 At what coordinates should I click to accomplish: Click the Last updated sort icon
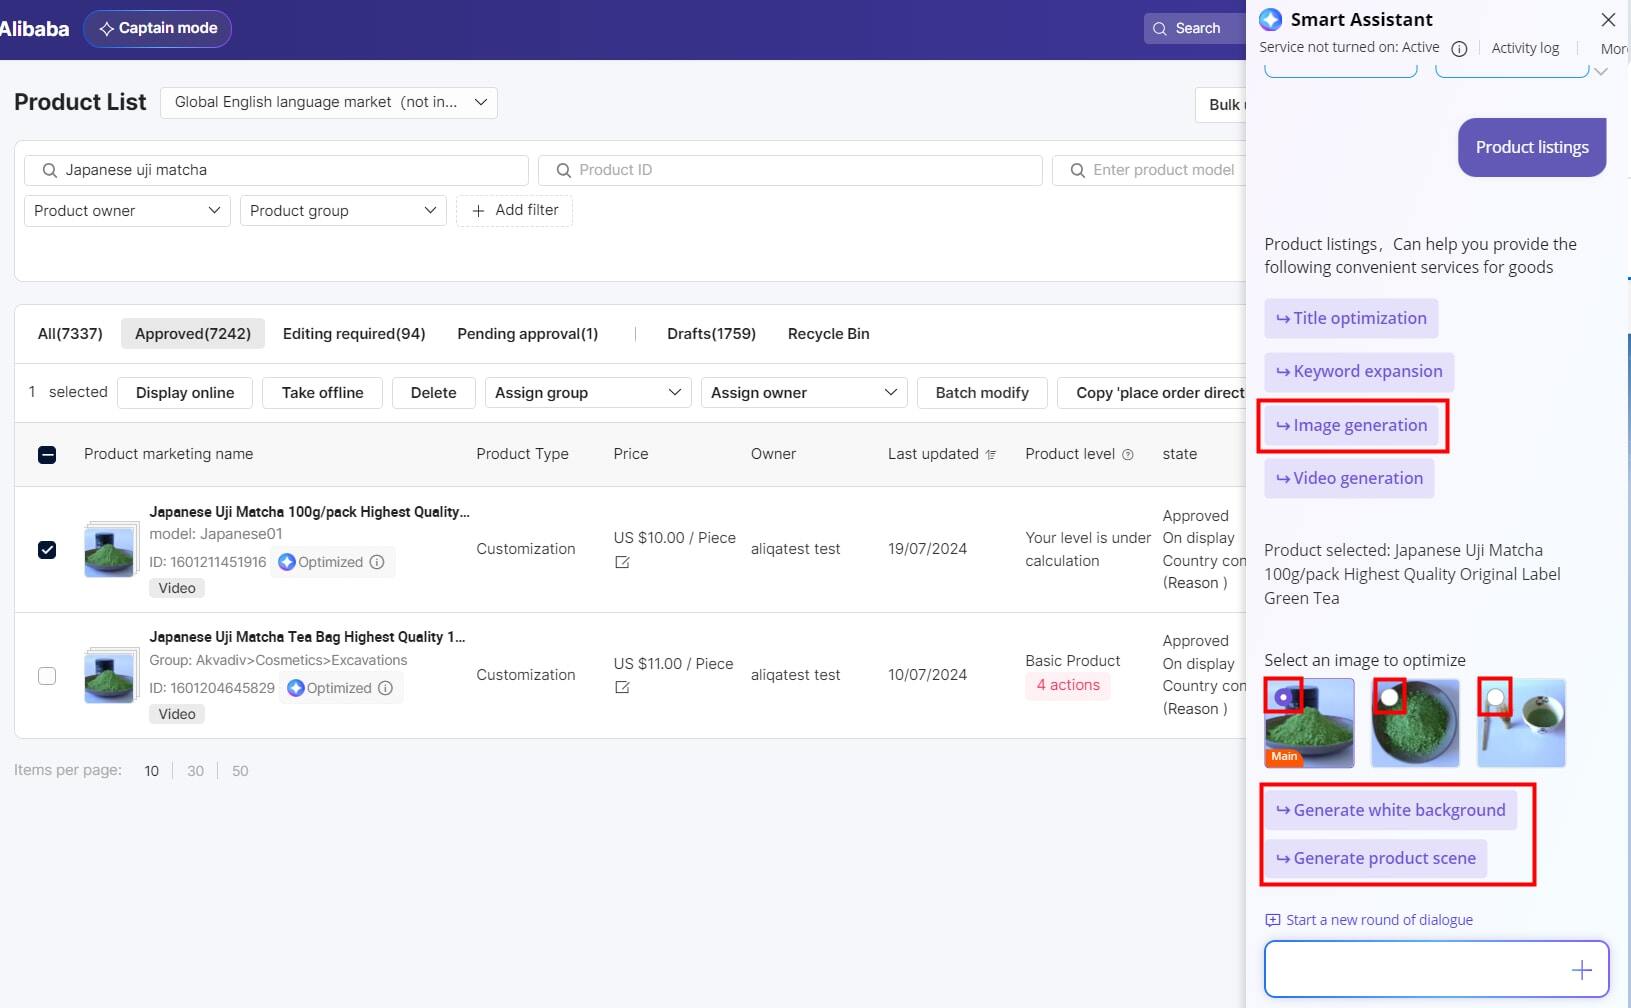point(991,455)
